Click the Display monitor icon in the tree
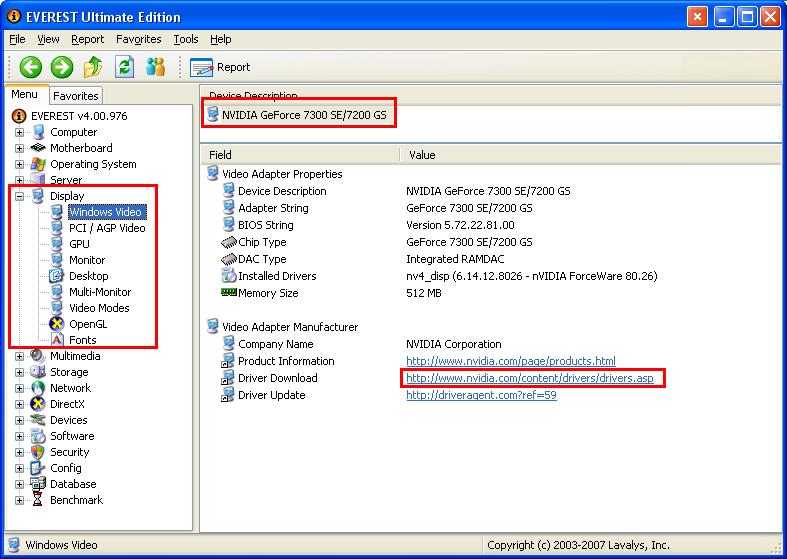 (x=38, y=196)
